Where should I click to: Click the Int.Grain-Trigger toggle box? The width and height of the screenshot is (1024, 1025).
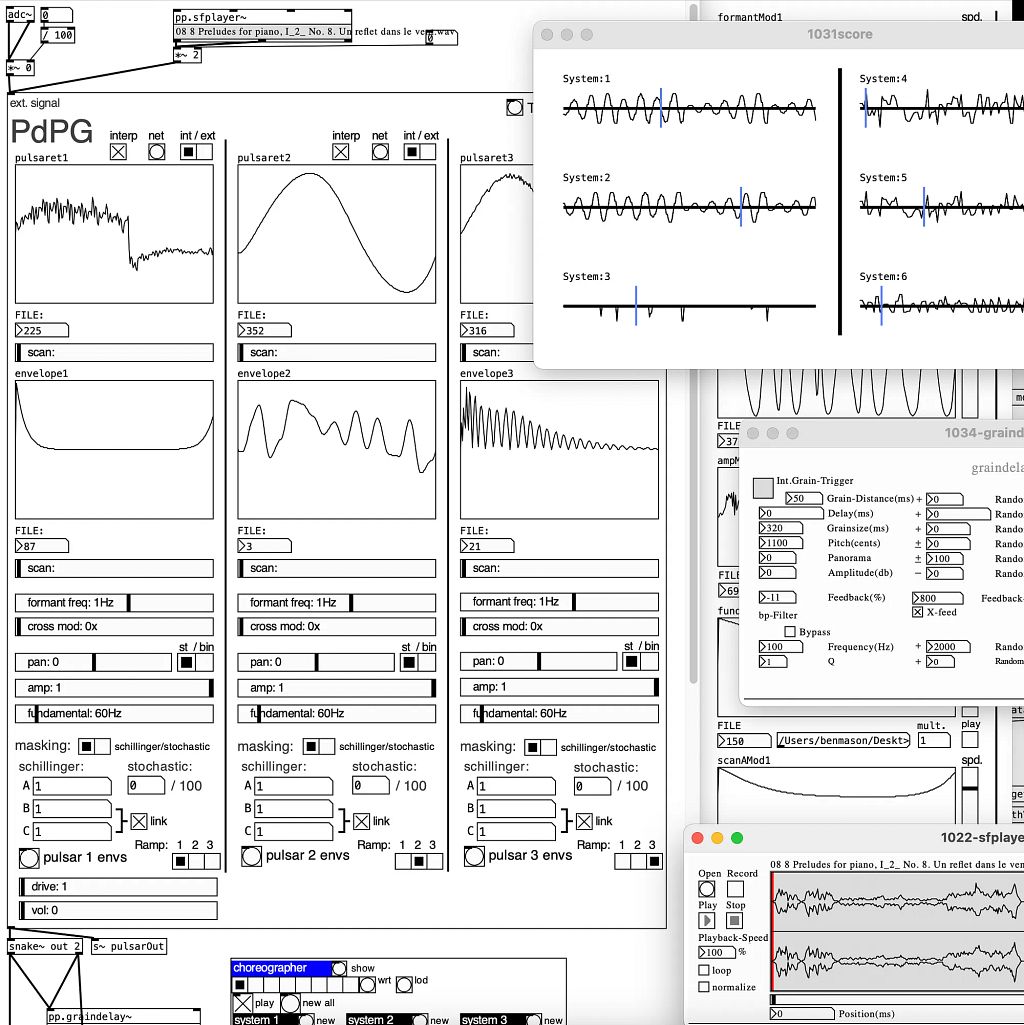pyautogui.click(x=763, y=488)
